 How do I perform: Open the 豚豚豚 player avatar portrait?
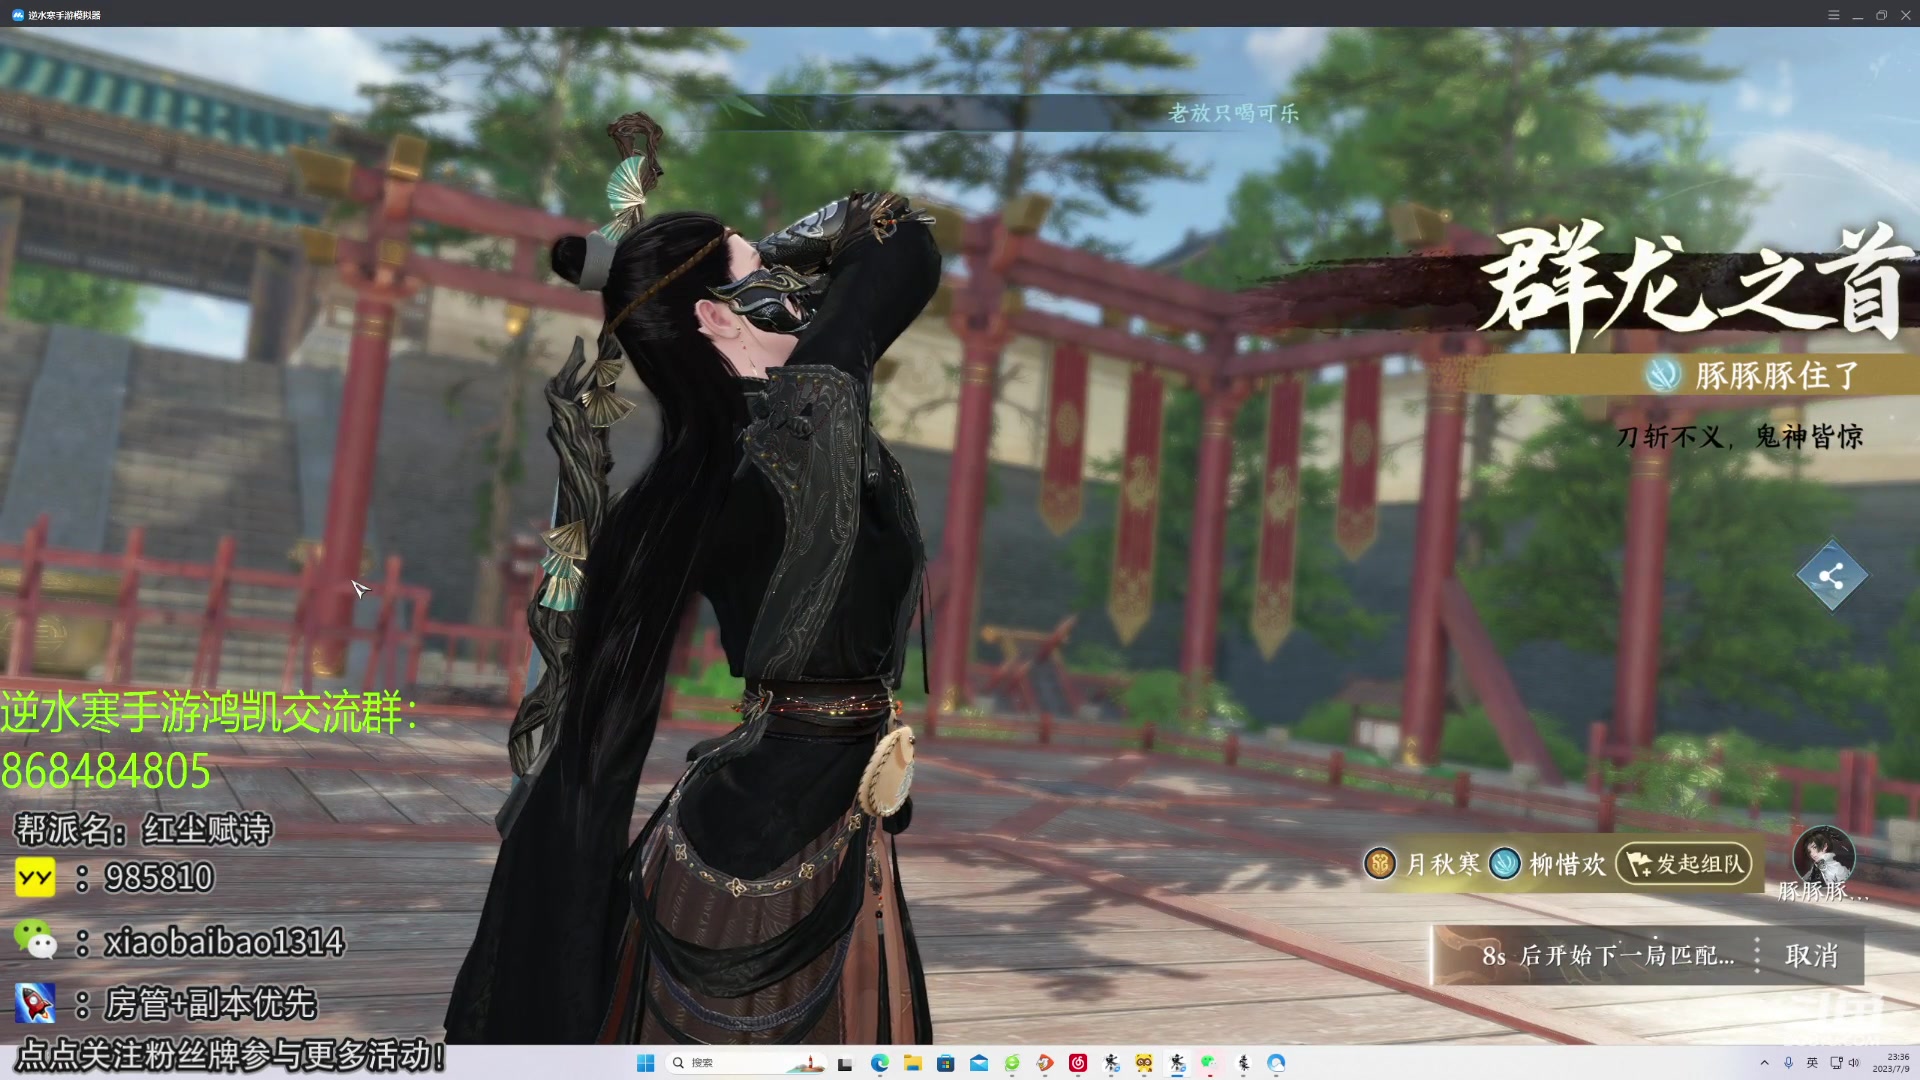point(1823,857)
